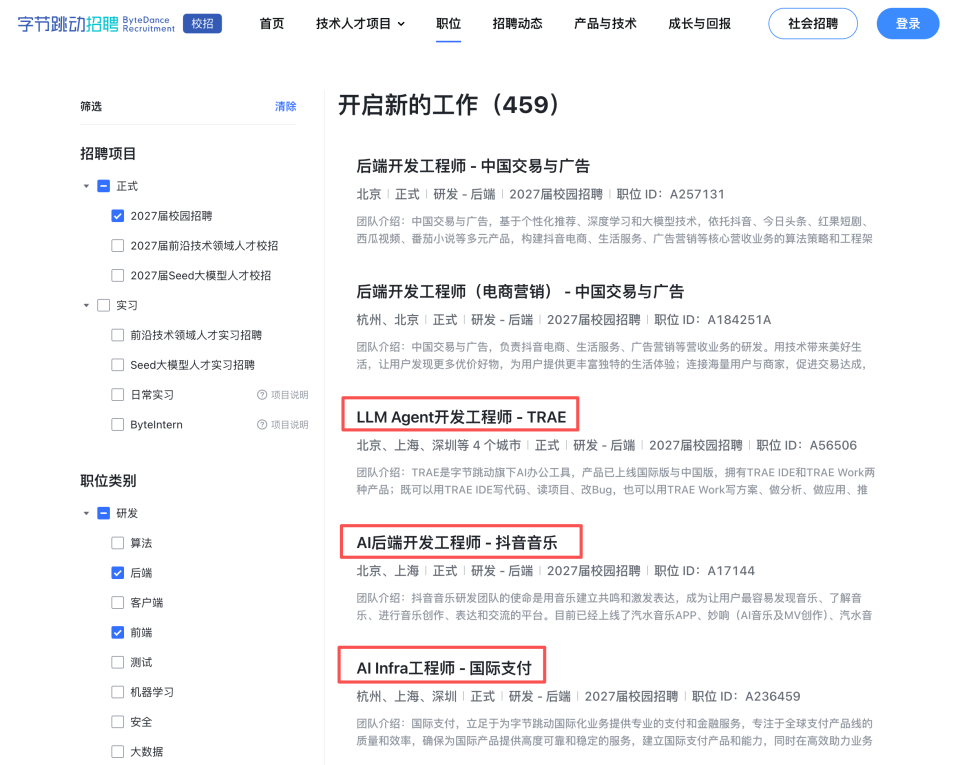This screenshot has width=960, height=765.
Task: Check the 大数据 checkbox
Action: click(118, 752)
